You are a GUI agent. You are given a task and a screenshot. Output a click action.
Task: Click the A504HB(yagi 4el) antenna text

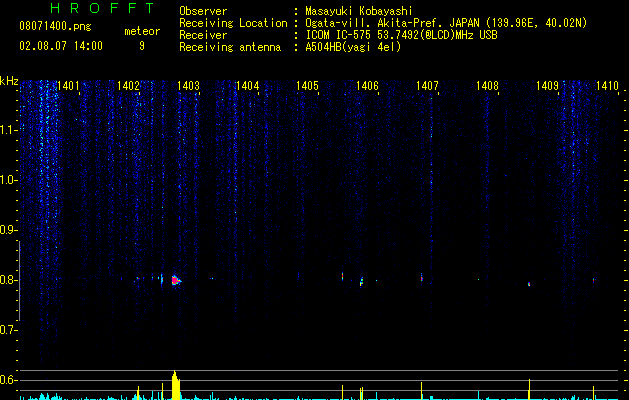[x=353, y=47]
